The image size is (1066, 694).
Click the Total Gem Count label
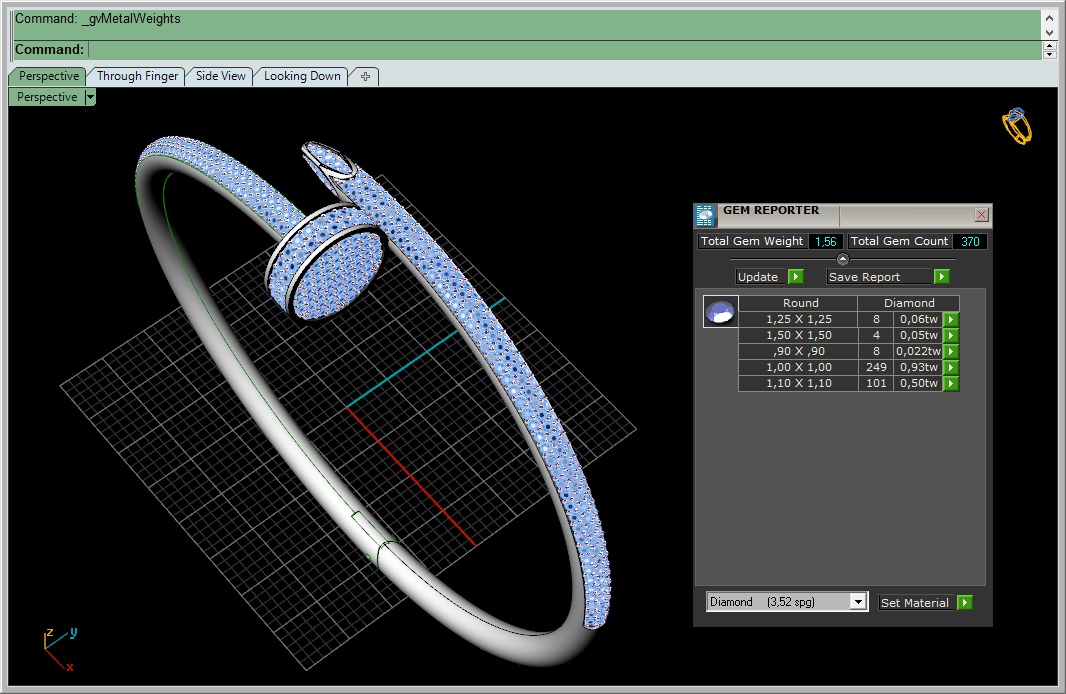tap(899, 241)
